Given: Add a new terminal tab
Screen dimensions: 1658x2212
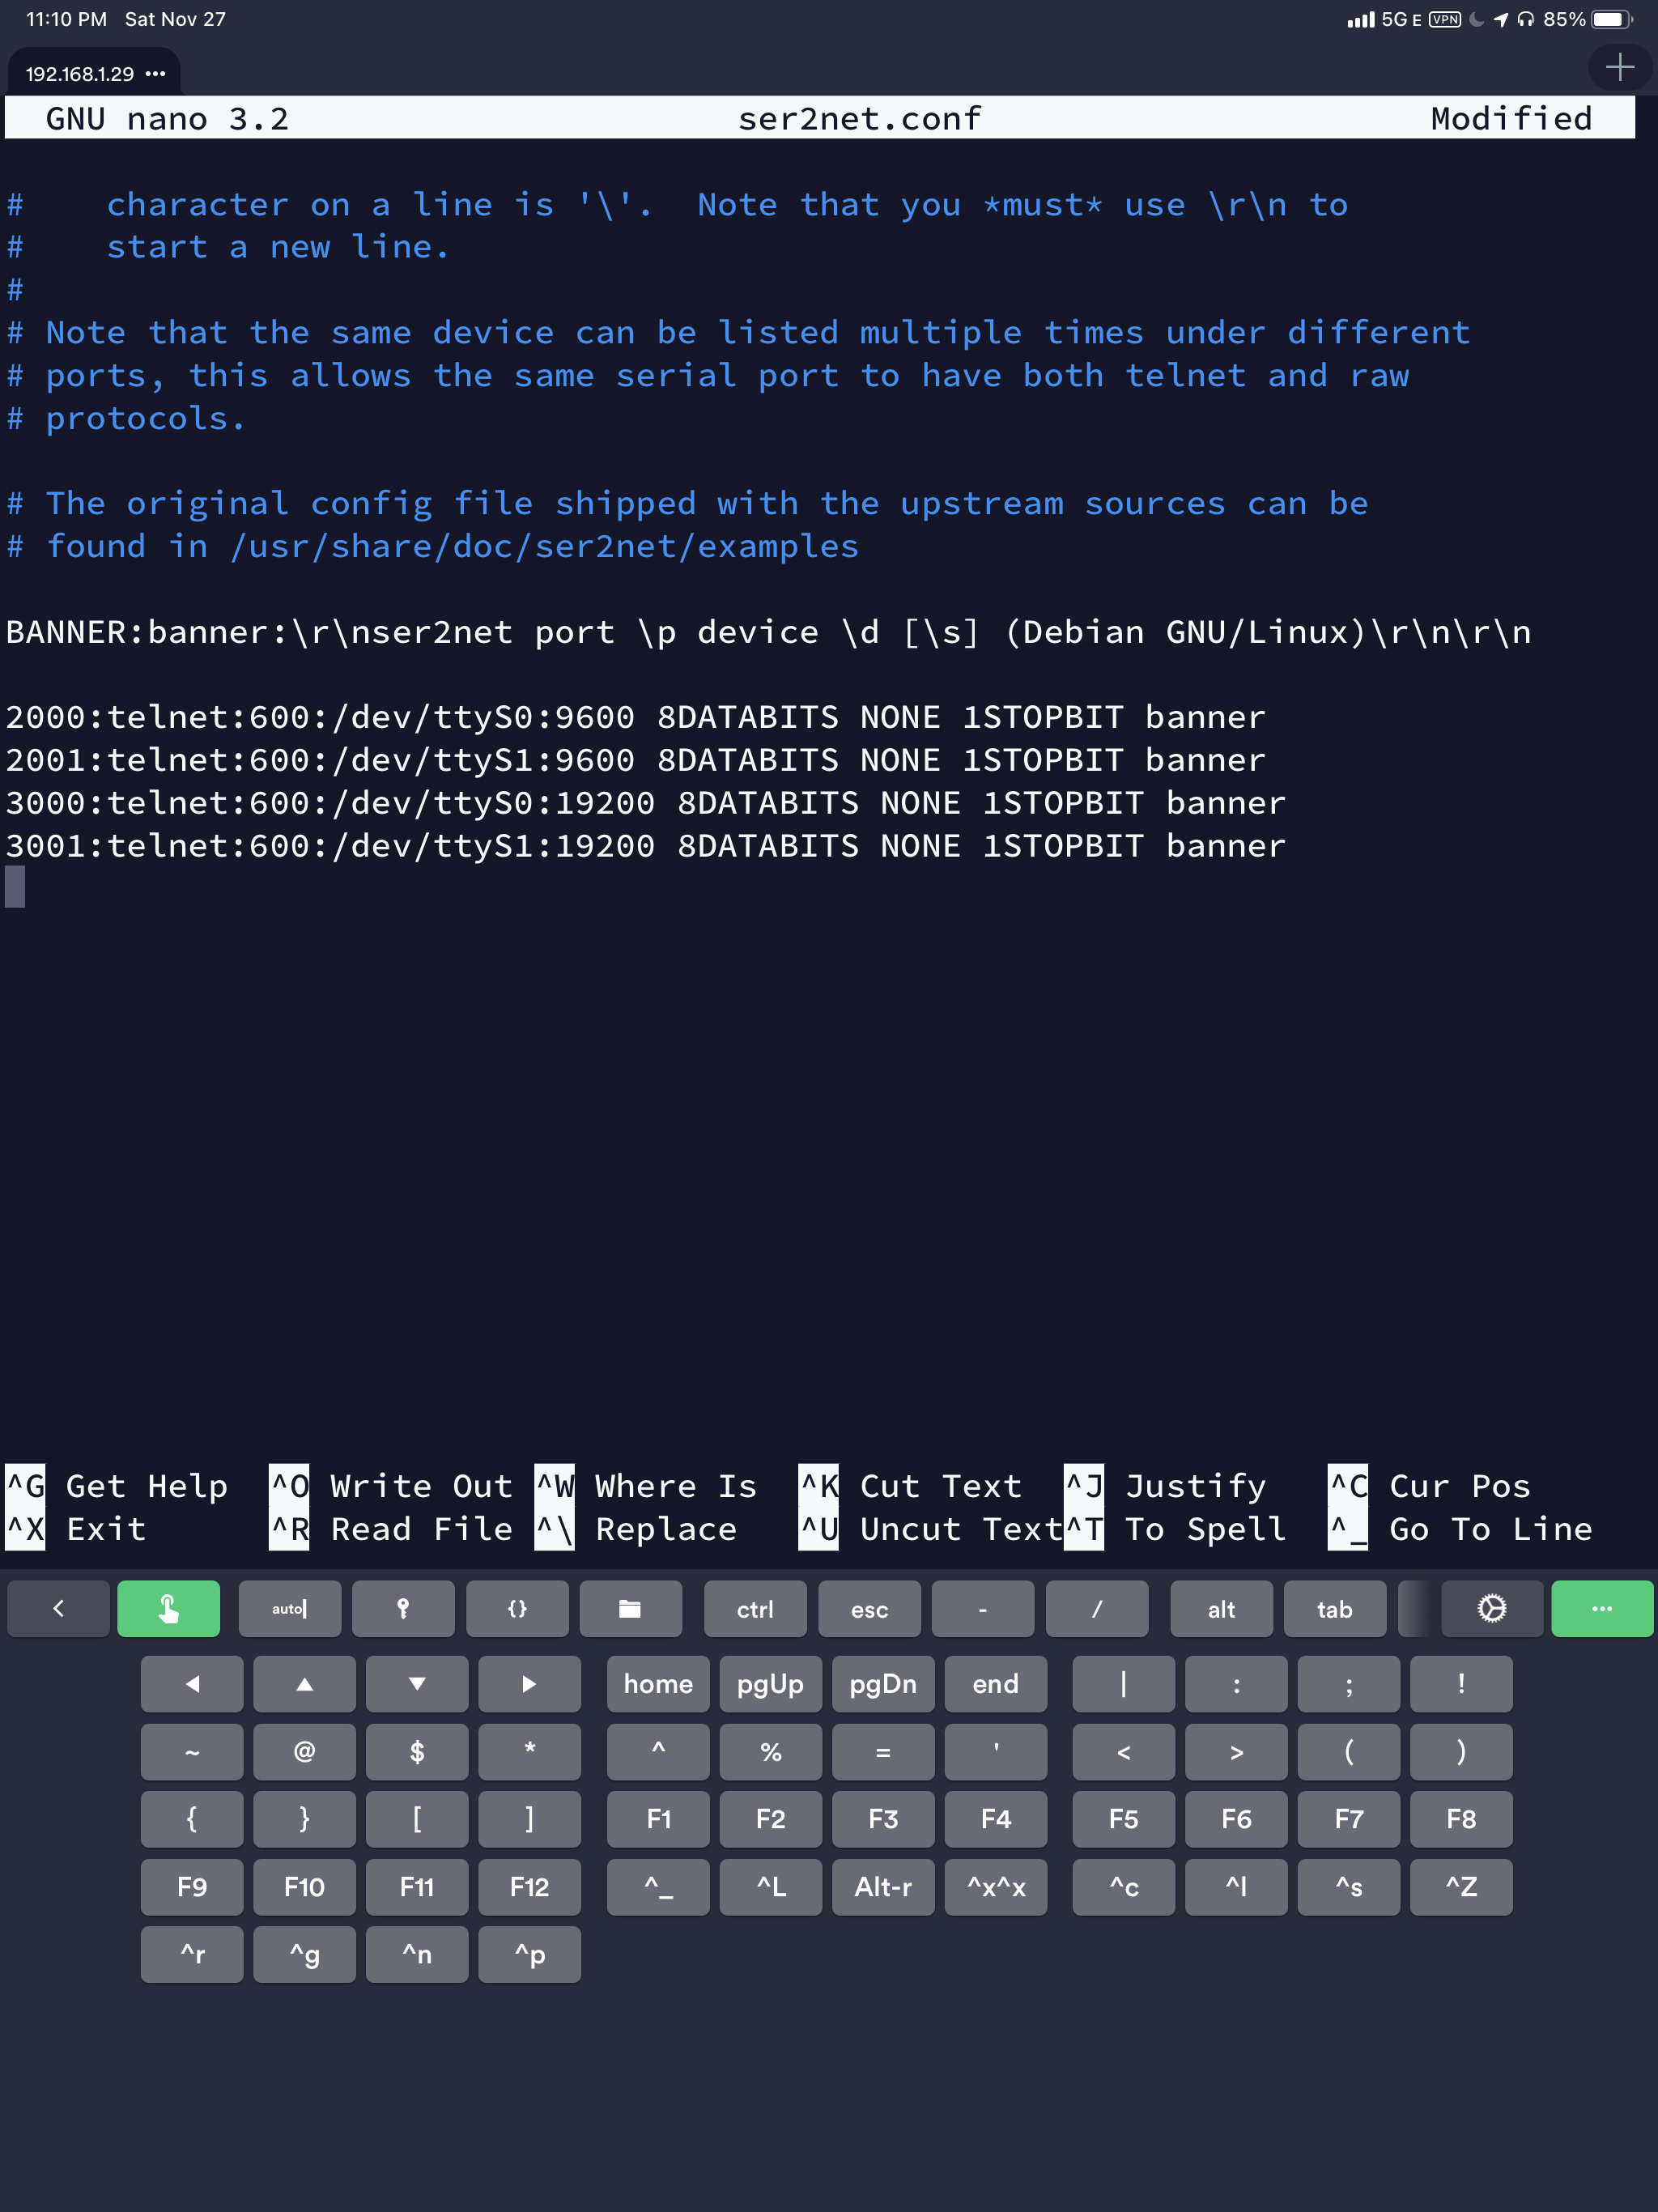Looking at the screenshot, I should point(1619,67).
